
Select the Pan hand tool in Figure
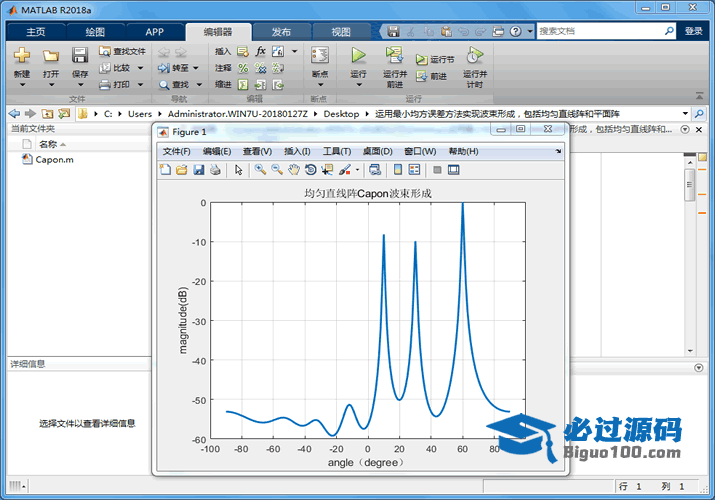(x=294, y=170)
